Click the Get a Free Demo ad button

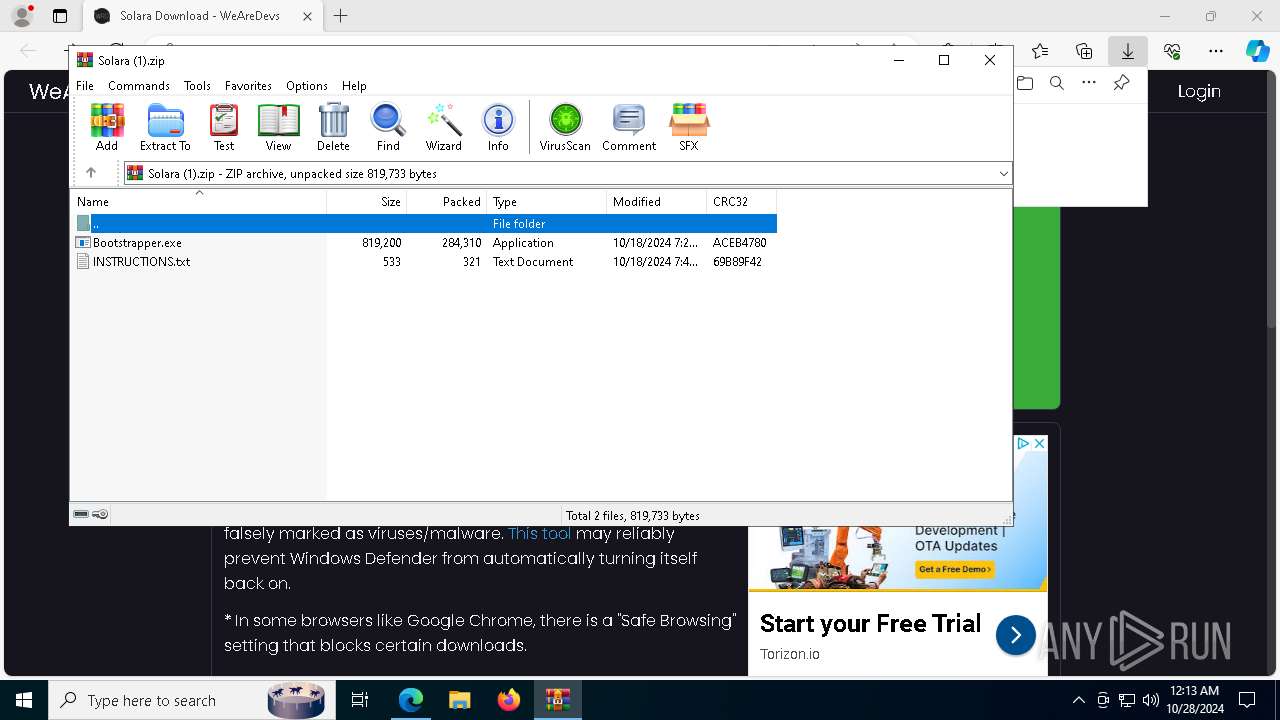pos(955,569)
